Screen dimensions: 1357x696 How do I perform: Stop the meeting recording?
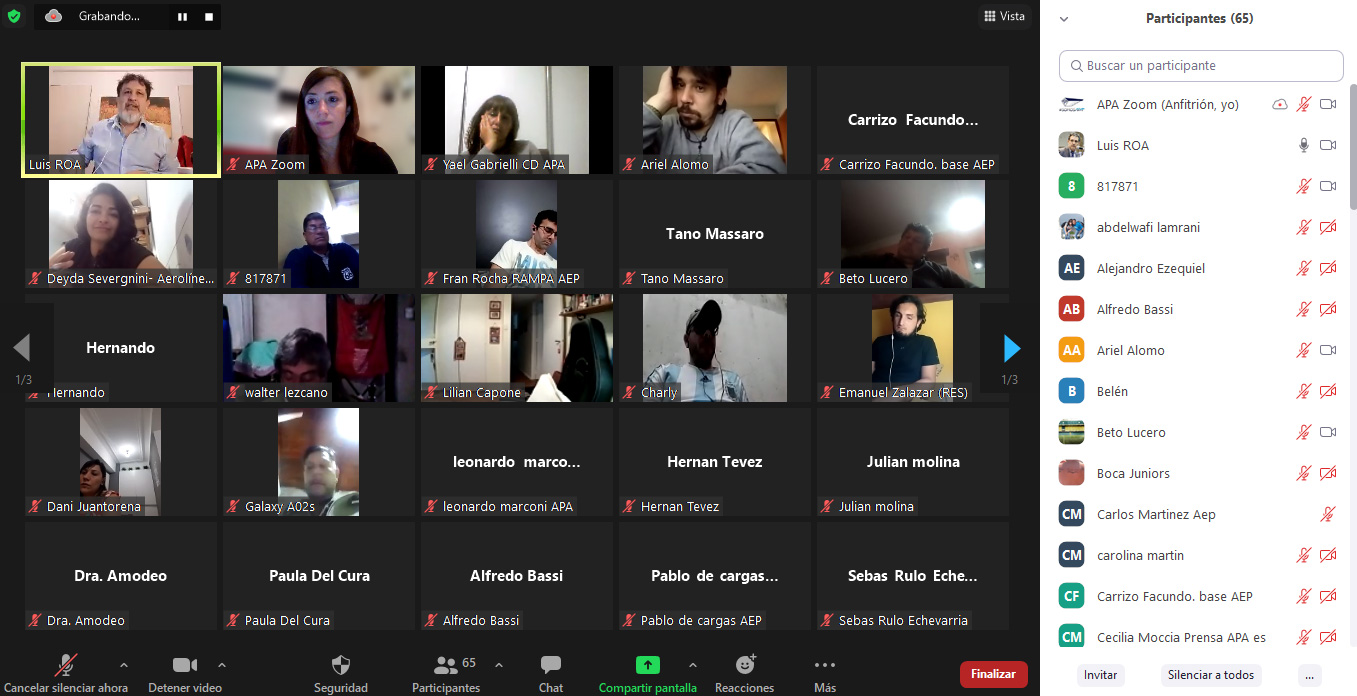(208, 16)
